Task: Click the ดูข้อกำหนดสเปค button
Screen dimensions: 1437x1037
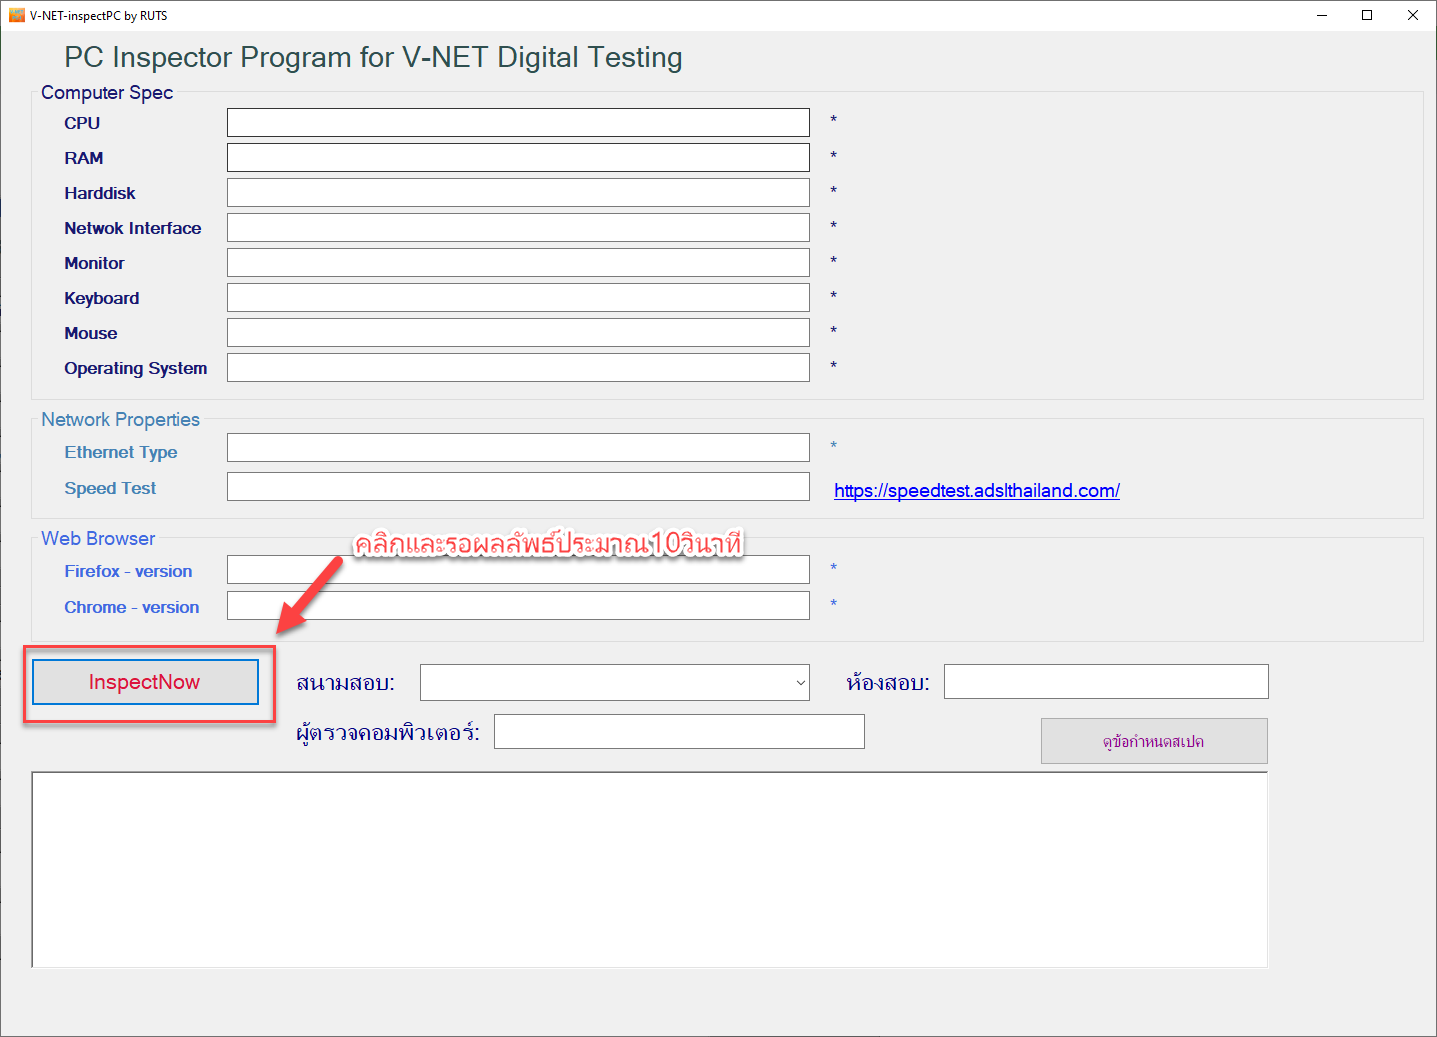Action: (x=1153, y=740)
